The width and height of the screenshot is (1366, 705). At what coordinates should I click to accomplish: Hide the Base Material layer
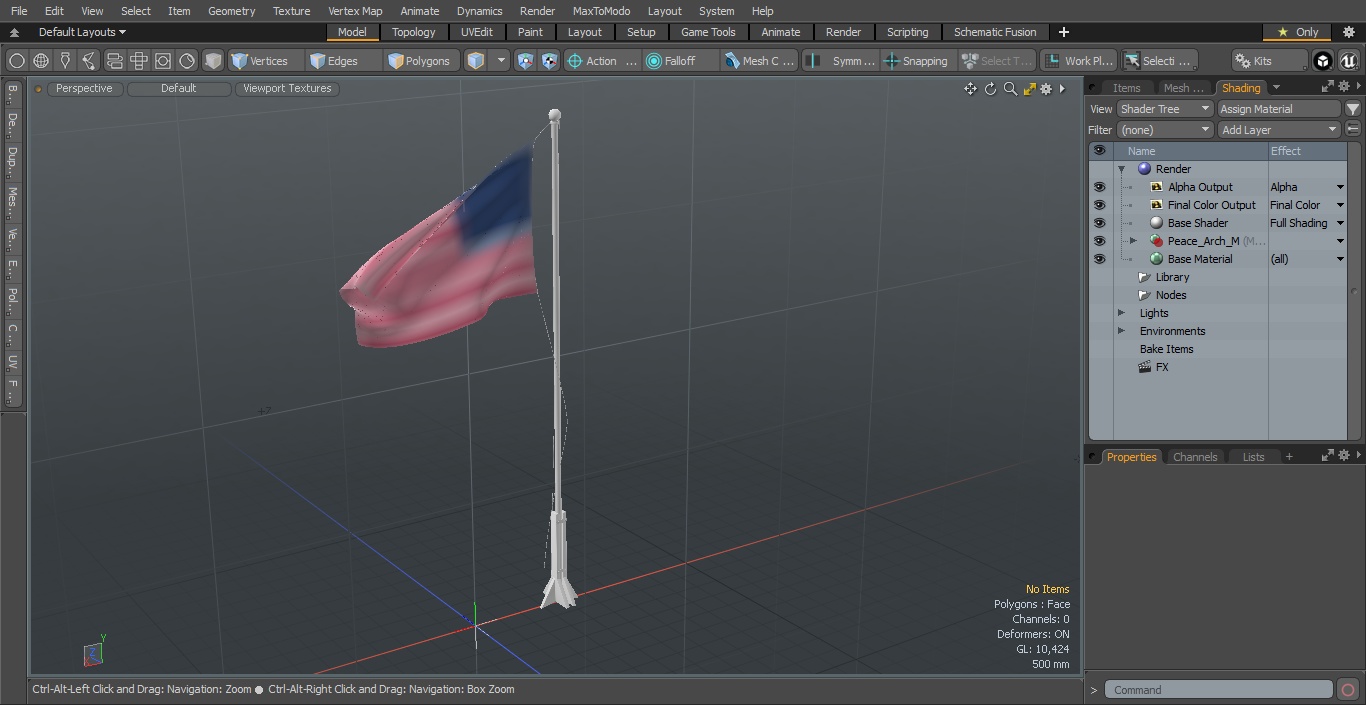click(1099, 259)
